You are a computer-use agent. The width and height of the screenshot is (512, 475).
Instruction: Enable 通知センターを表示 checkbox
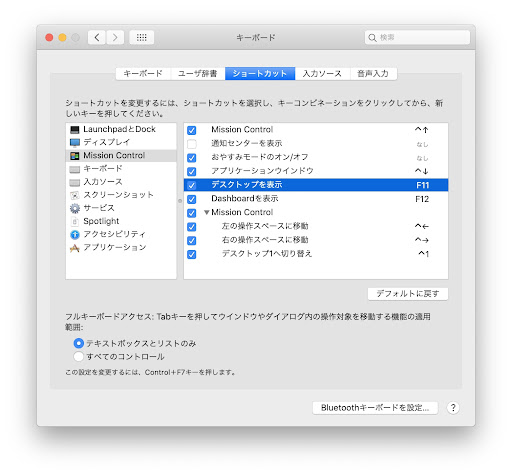point(192,144)
